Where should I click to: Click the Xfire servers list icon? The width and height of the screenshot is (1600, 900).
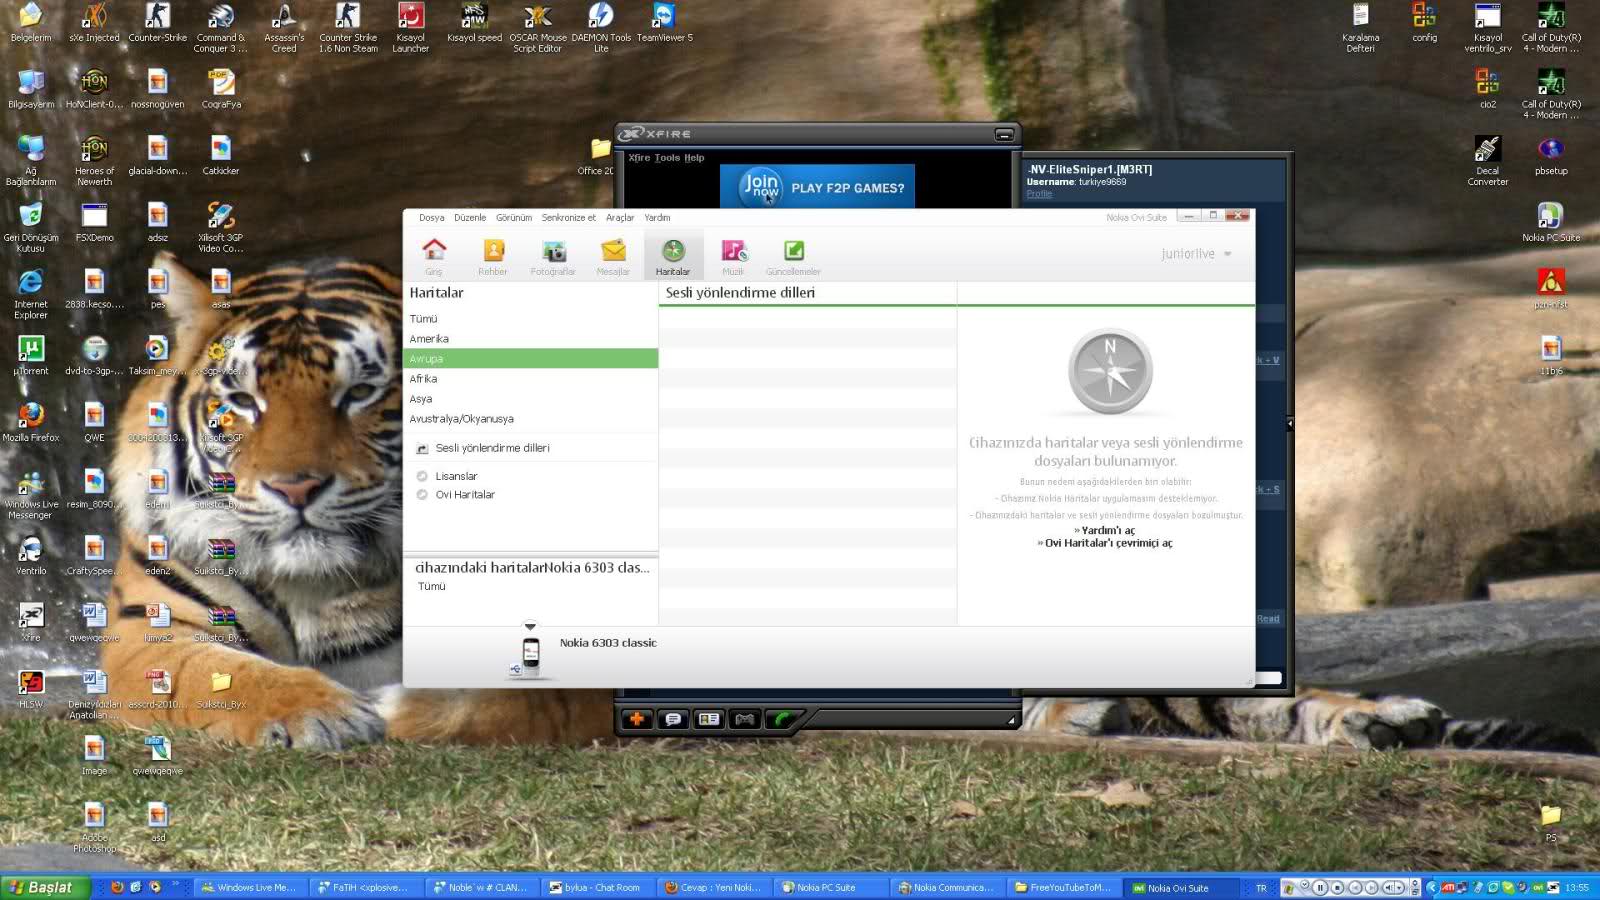coord(709,719)
